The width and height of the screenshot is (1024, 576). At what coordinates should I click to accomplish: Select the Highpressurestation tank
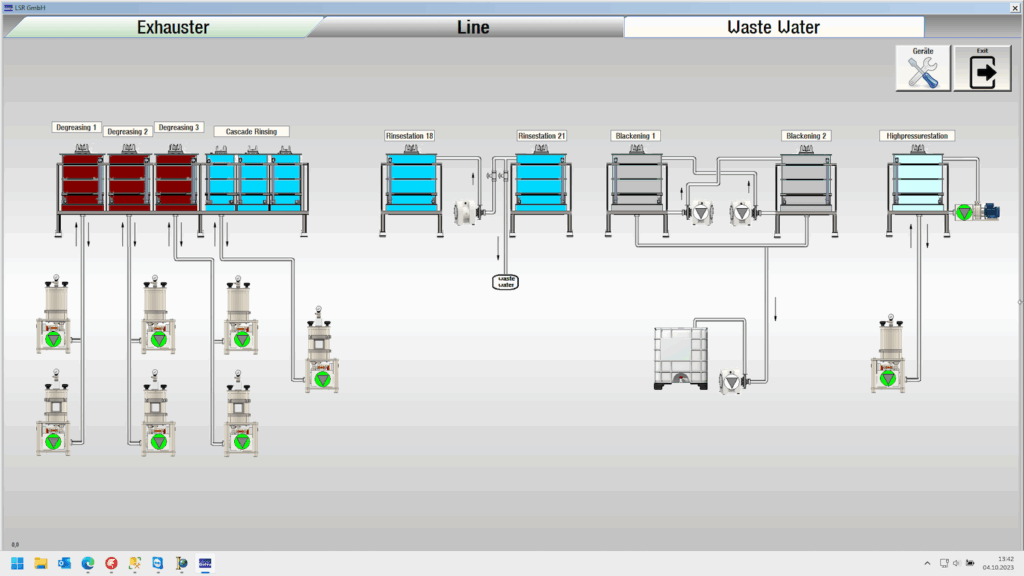click(918, 182)
